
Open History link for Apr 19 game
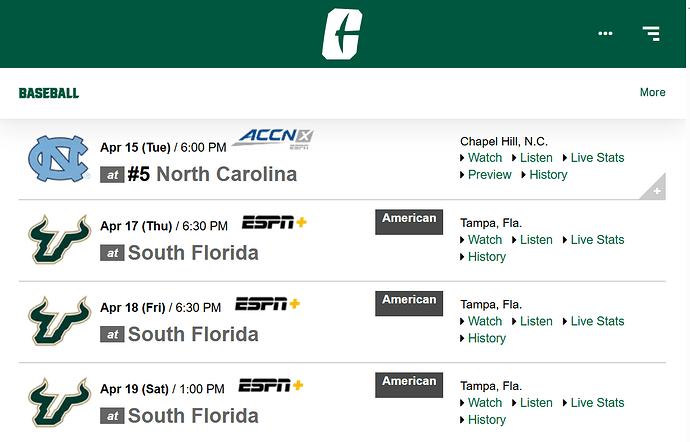(x=487, y=420)
